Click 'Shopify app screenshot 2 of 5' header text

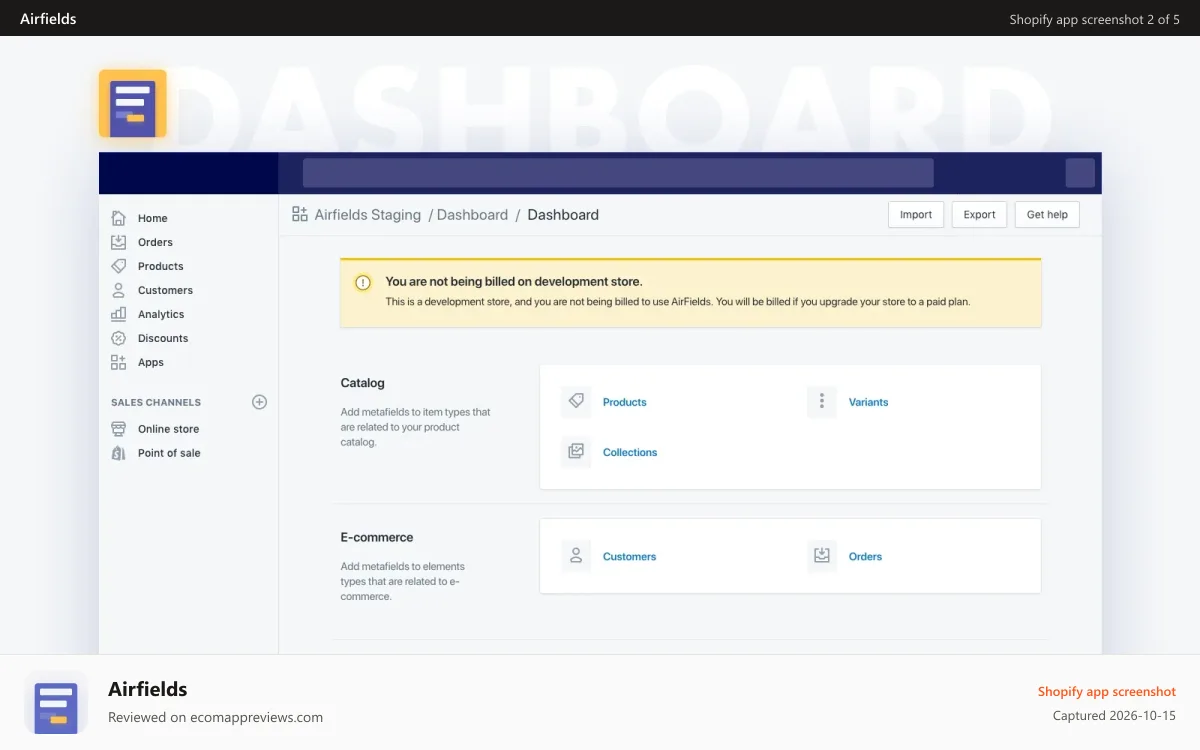1094,19
